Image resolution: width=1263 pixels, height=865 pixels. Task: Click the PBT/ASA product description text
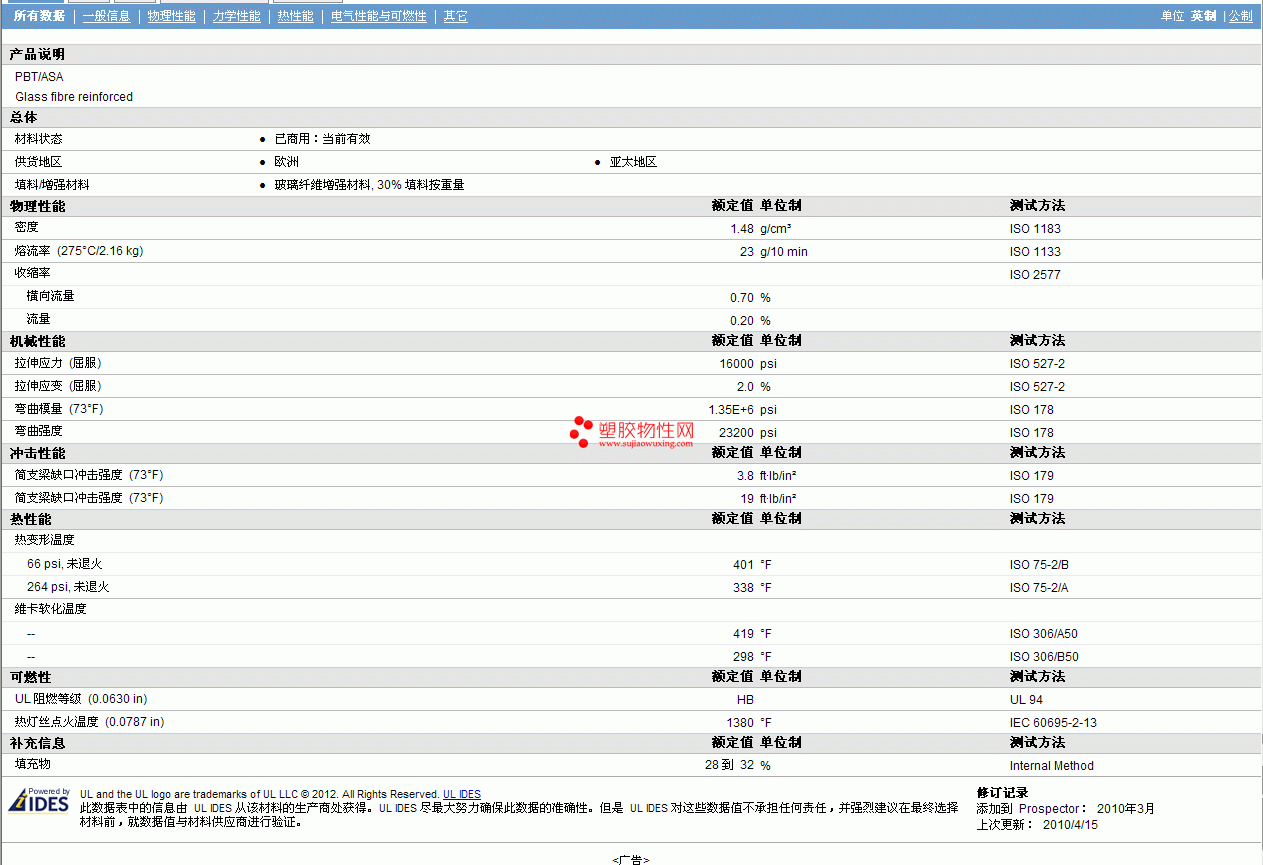pyautogui.click(x=40, y=76)
